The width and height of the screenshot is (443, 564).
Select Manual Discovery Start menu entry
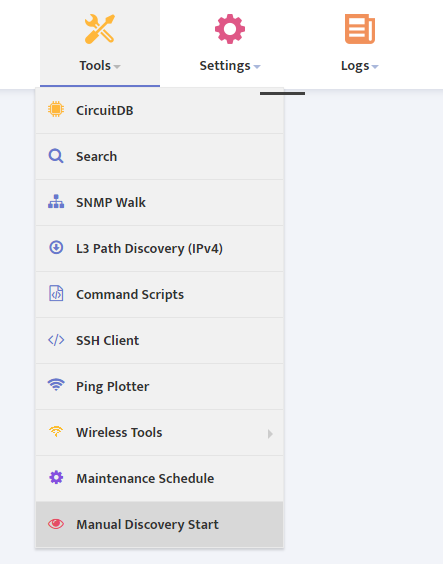(159, 524)
